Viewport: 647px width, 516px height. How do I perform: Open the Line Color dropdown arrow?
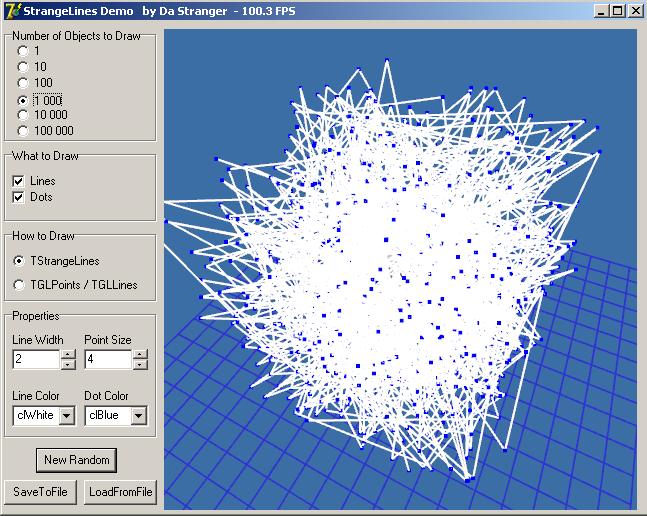coord(67,416)
